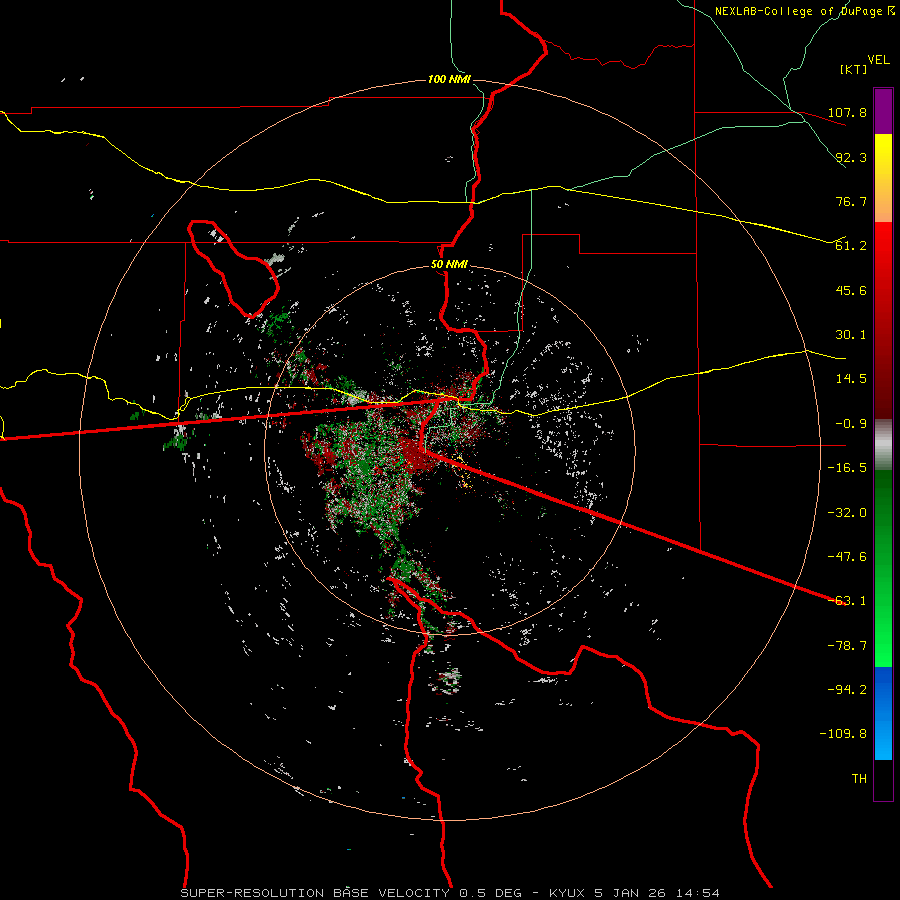Select the 61.2 velocity scale value
The width and height of the screenshot is (900, 900).
coord(851,246)
